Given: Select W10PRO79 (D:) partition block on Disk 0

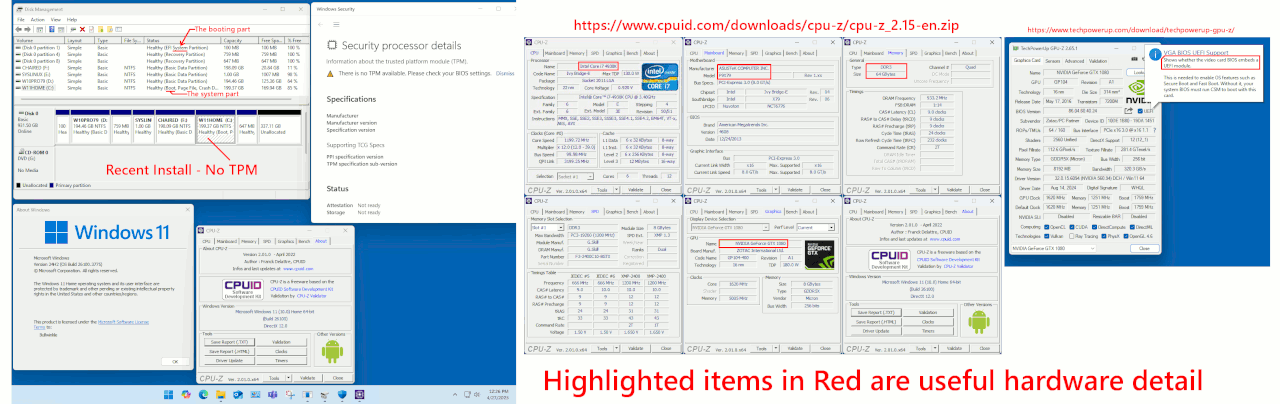Looking at the screenshot, I should point(90,127).
